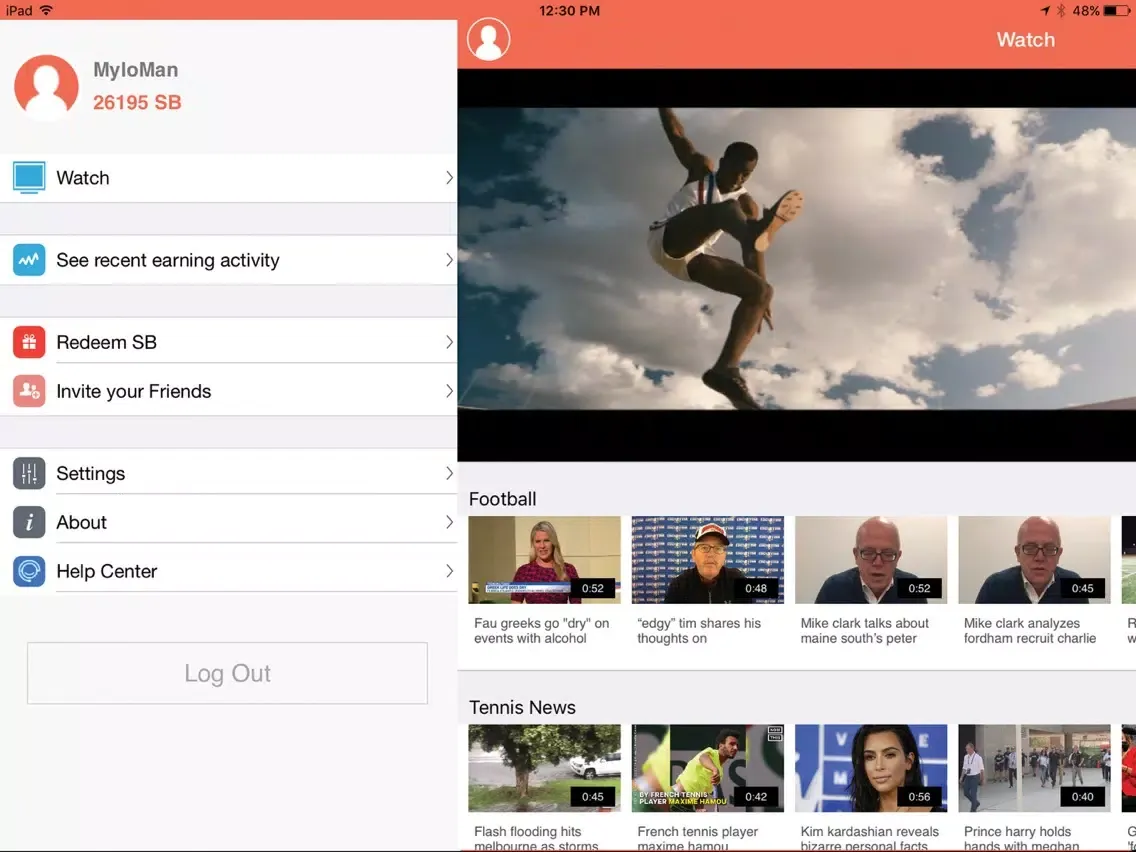The image size is (1136, 852).
Task: Click the Settings sliders icon
Action: pos(29,473)
